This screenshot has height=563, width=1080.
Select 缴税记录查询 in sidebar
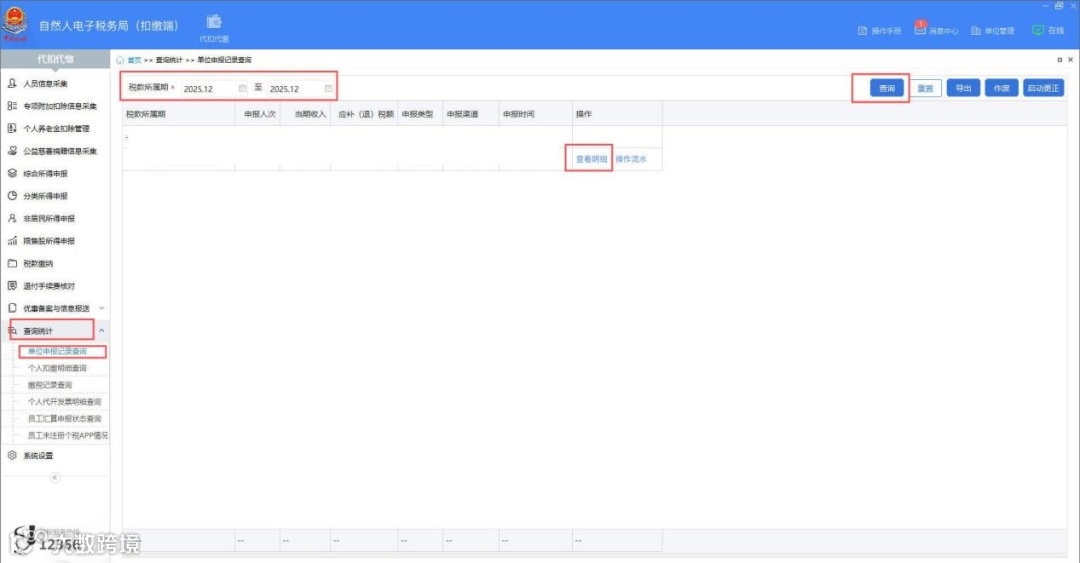pyautogui.click(x=50, y=385)
